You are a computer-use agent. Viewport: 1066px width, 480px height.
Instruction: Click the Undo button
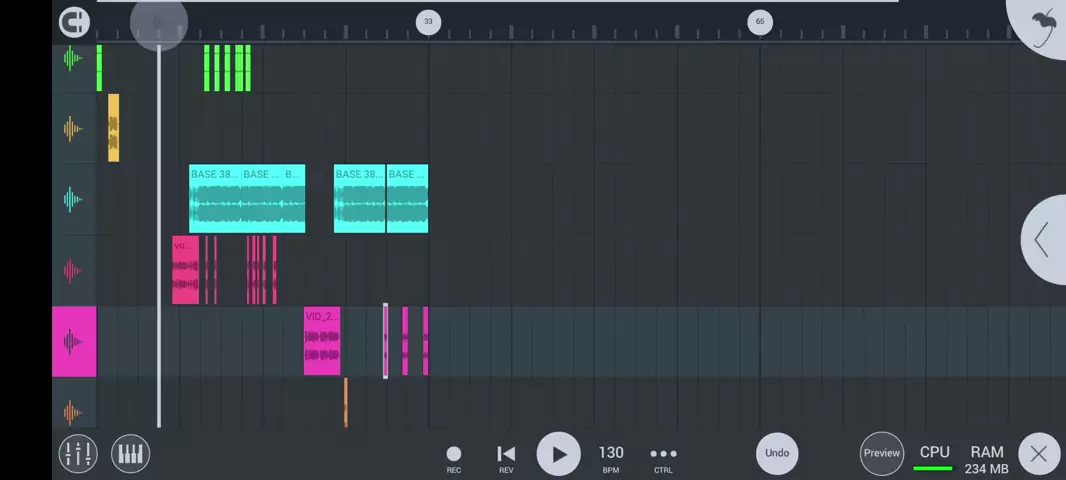[x=777, y=453]
